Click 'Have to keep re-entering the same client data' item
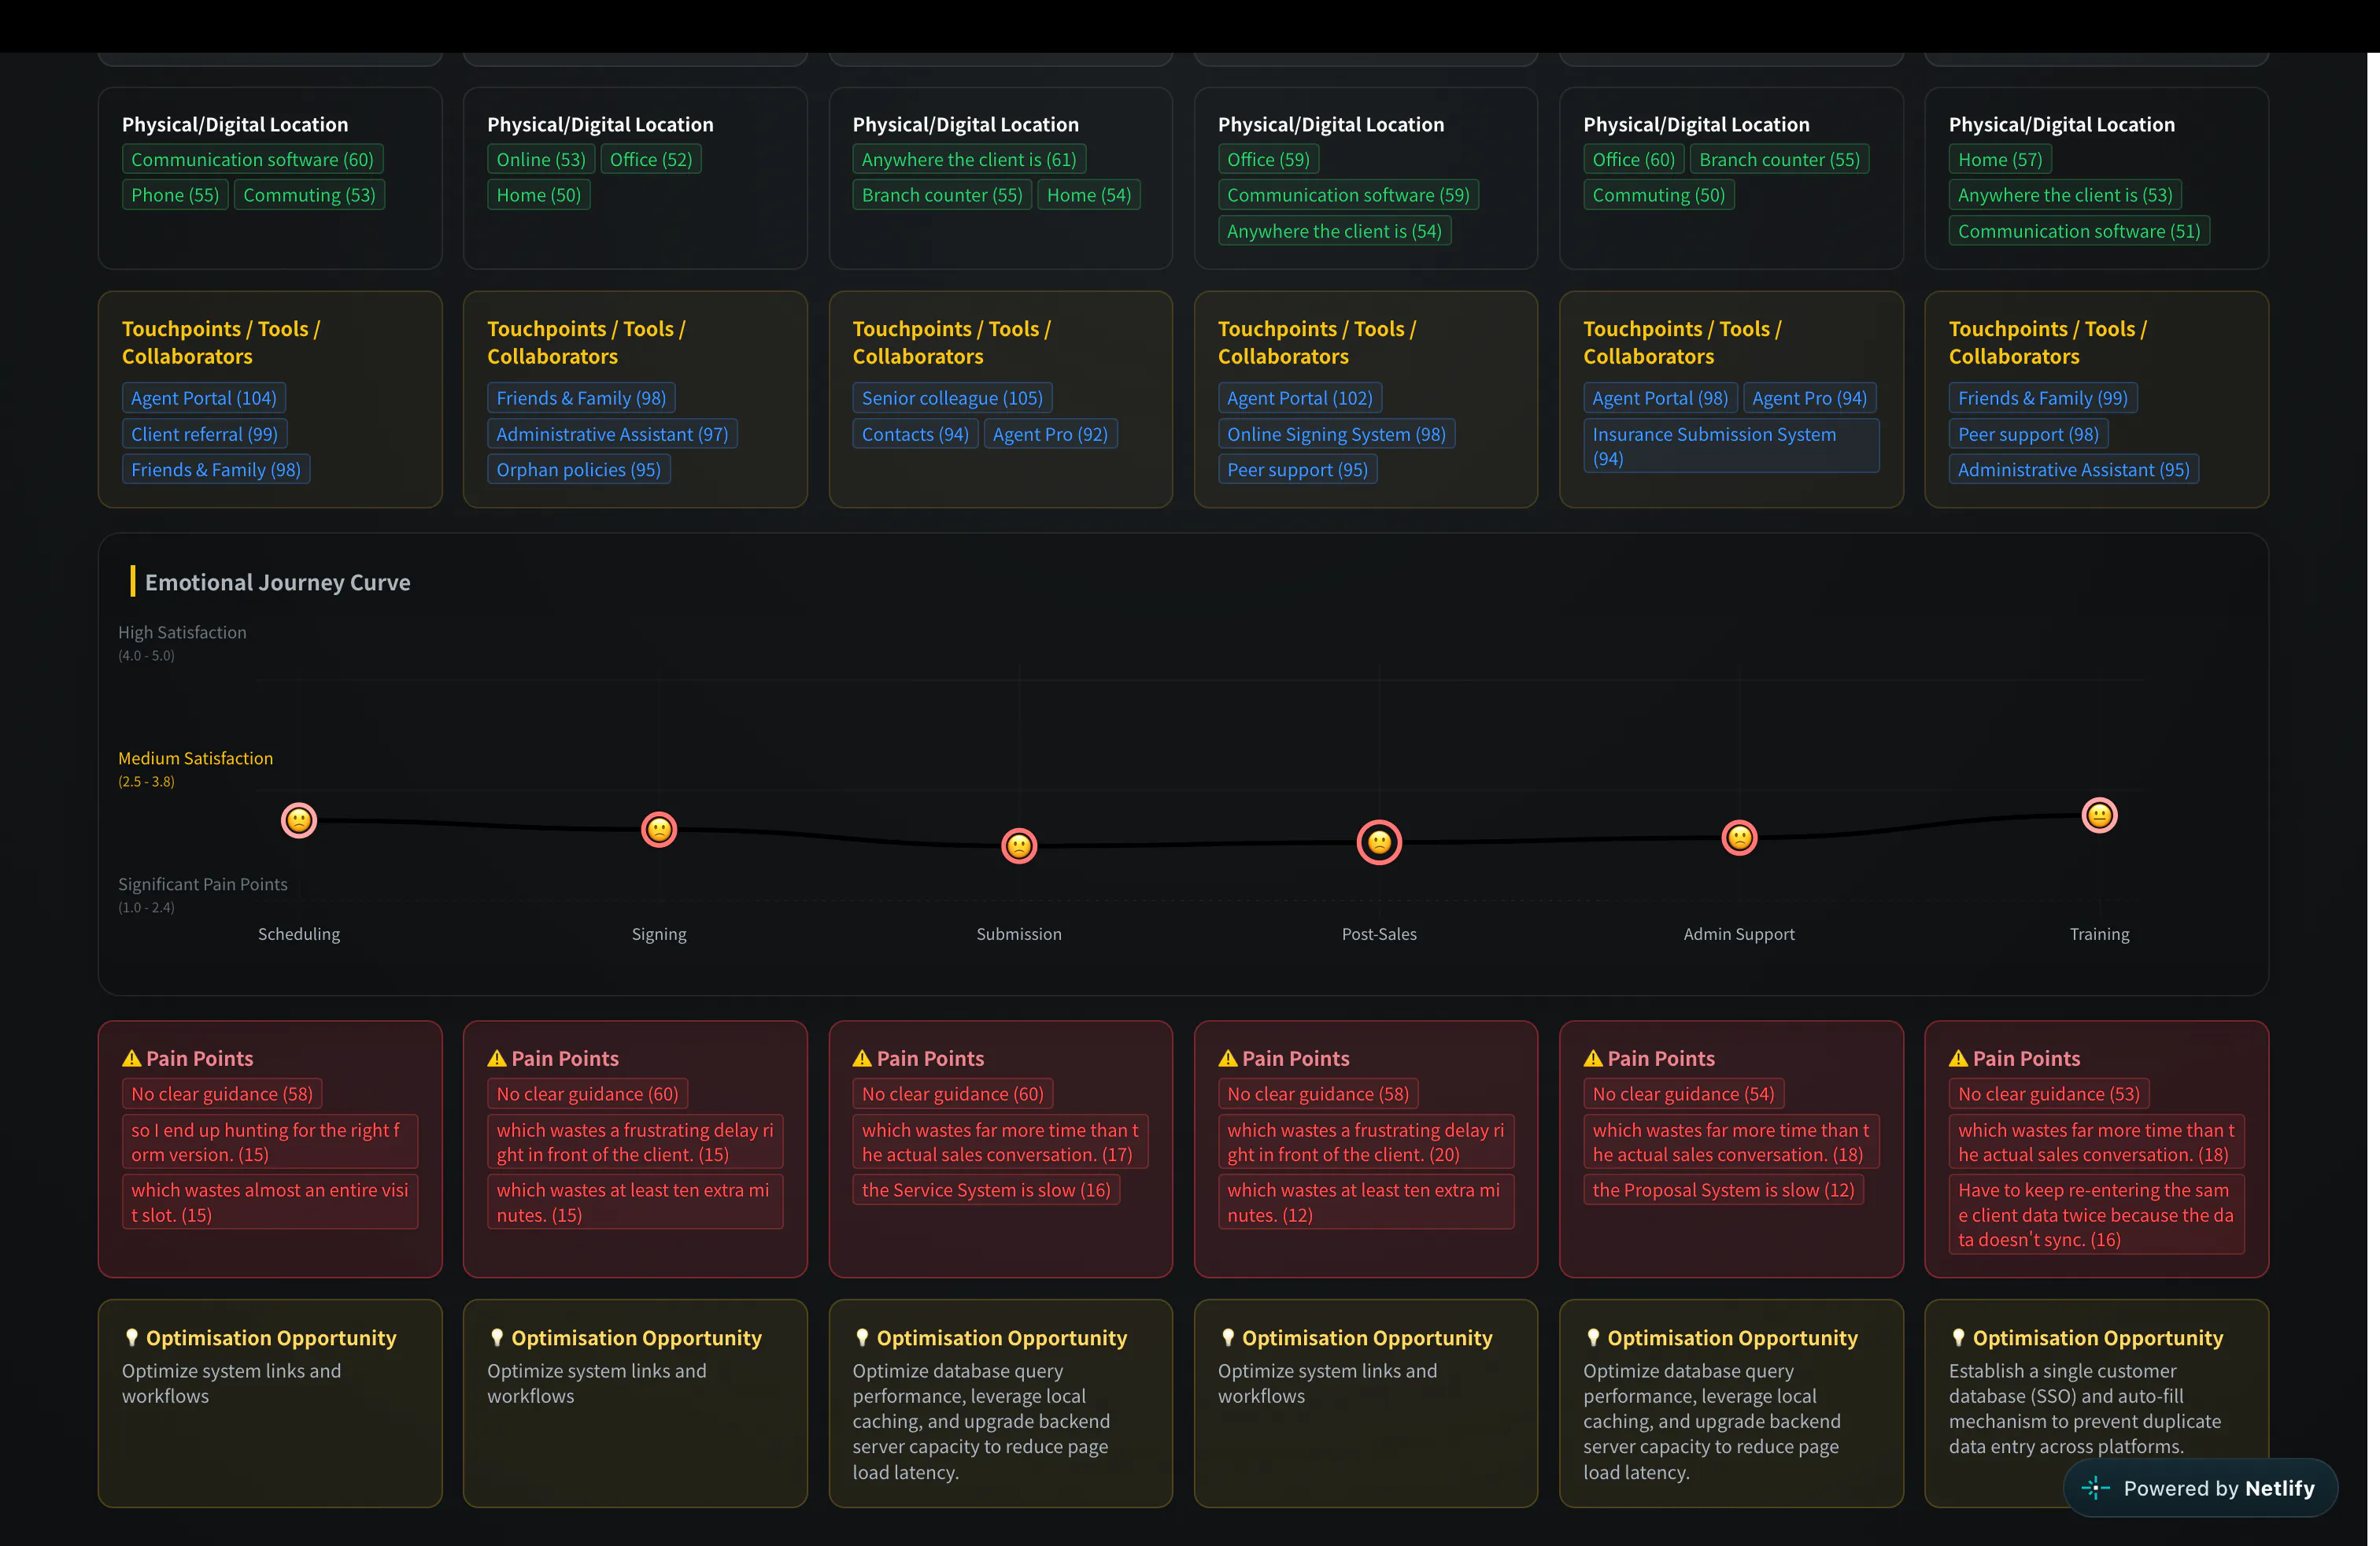The height and width of the screenshot is (1546, 2380). point(2096,1214)
